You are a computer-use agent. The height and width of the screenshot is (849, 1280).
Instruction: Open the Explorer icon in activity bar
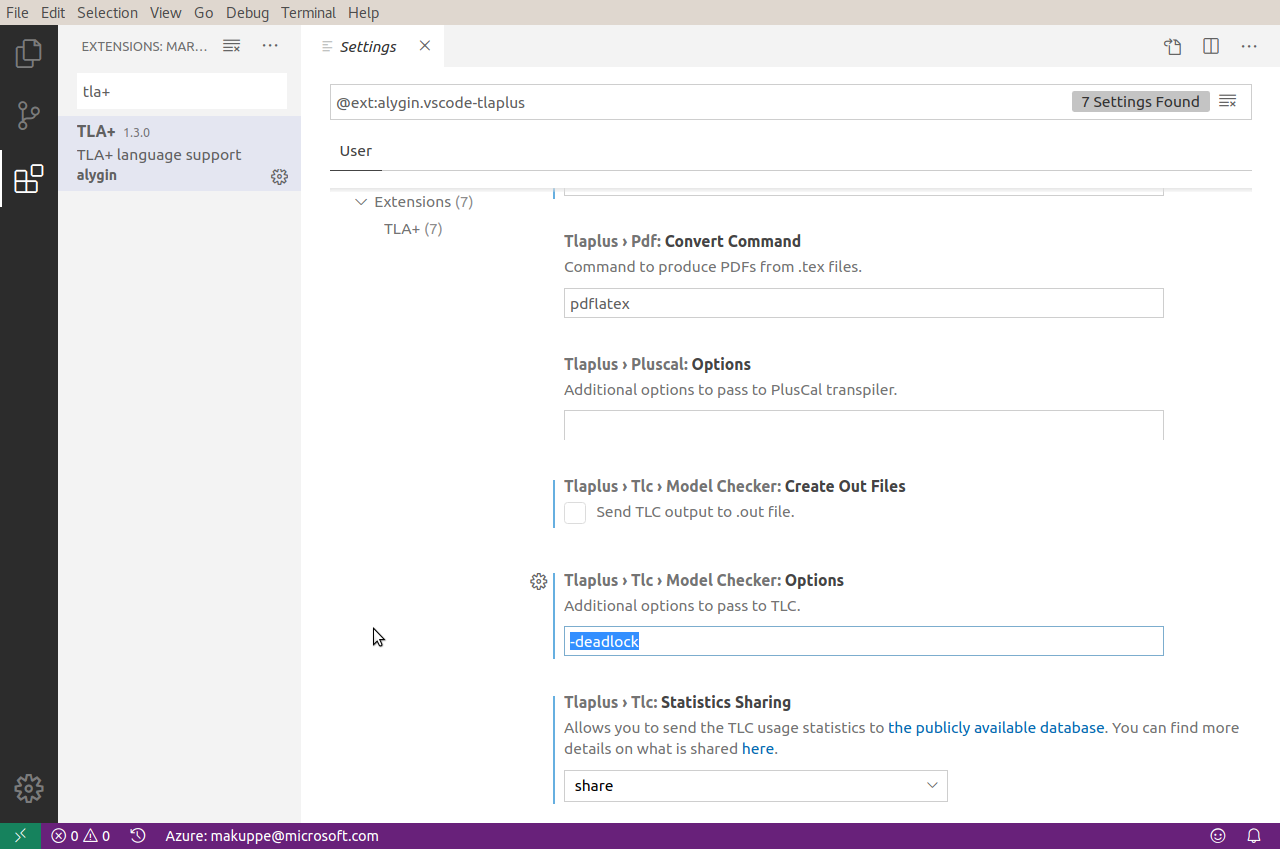point(29,53)
